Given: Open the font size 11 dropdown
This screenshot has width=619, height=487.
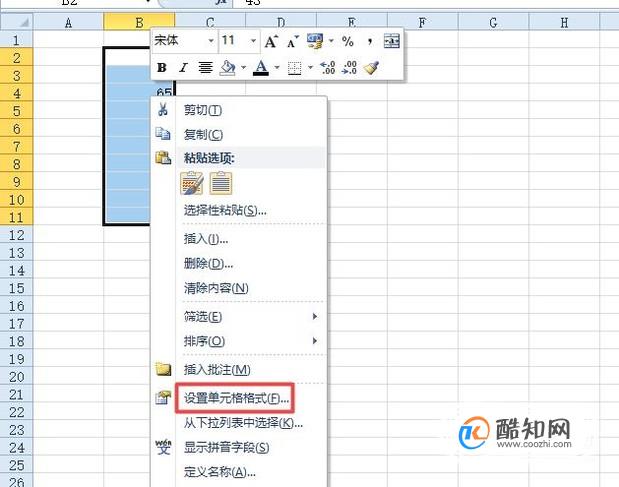Looking at the screenshot, I should [253, 41].
